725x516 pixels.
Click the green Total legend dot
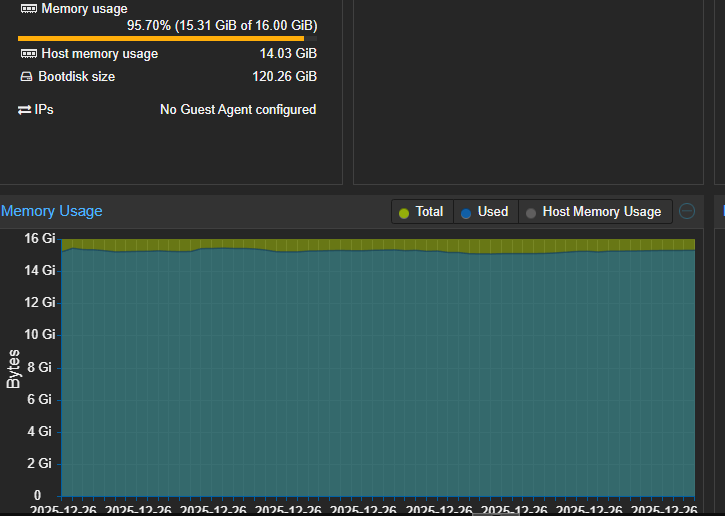tap(404, 212)
